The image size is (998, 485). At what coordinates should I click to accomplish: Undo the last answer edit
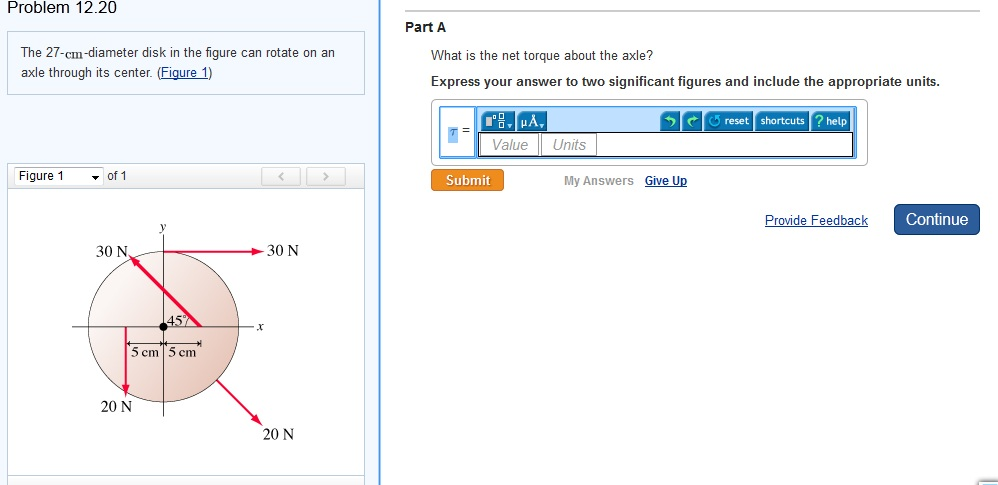669,121
